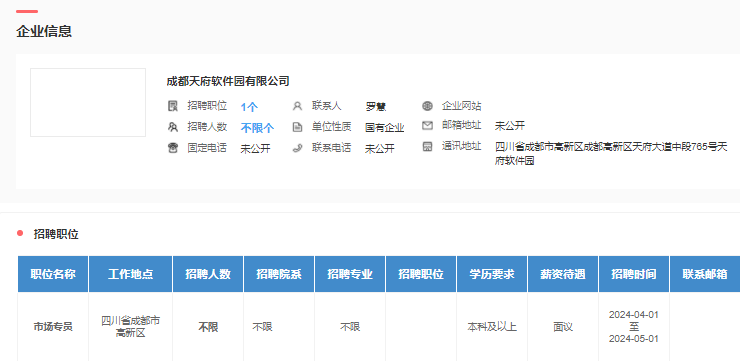The image size is (740, 361).
Task: Click the 薪资待遇 column header
Action: (x=563, y=274)
